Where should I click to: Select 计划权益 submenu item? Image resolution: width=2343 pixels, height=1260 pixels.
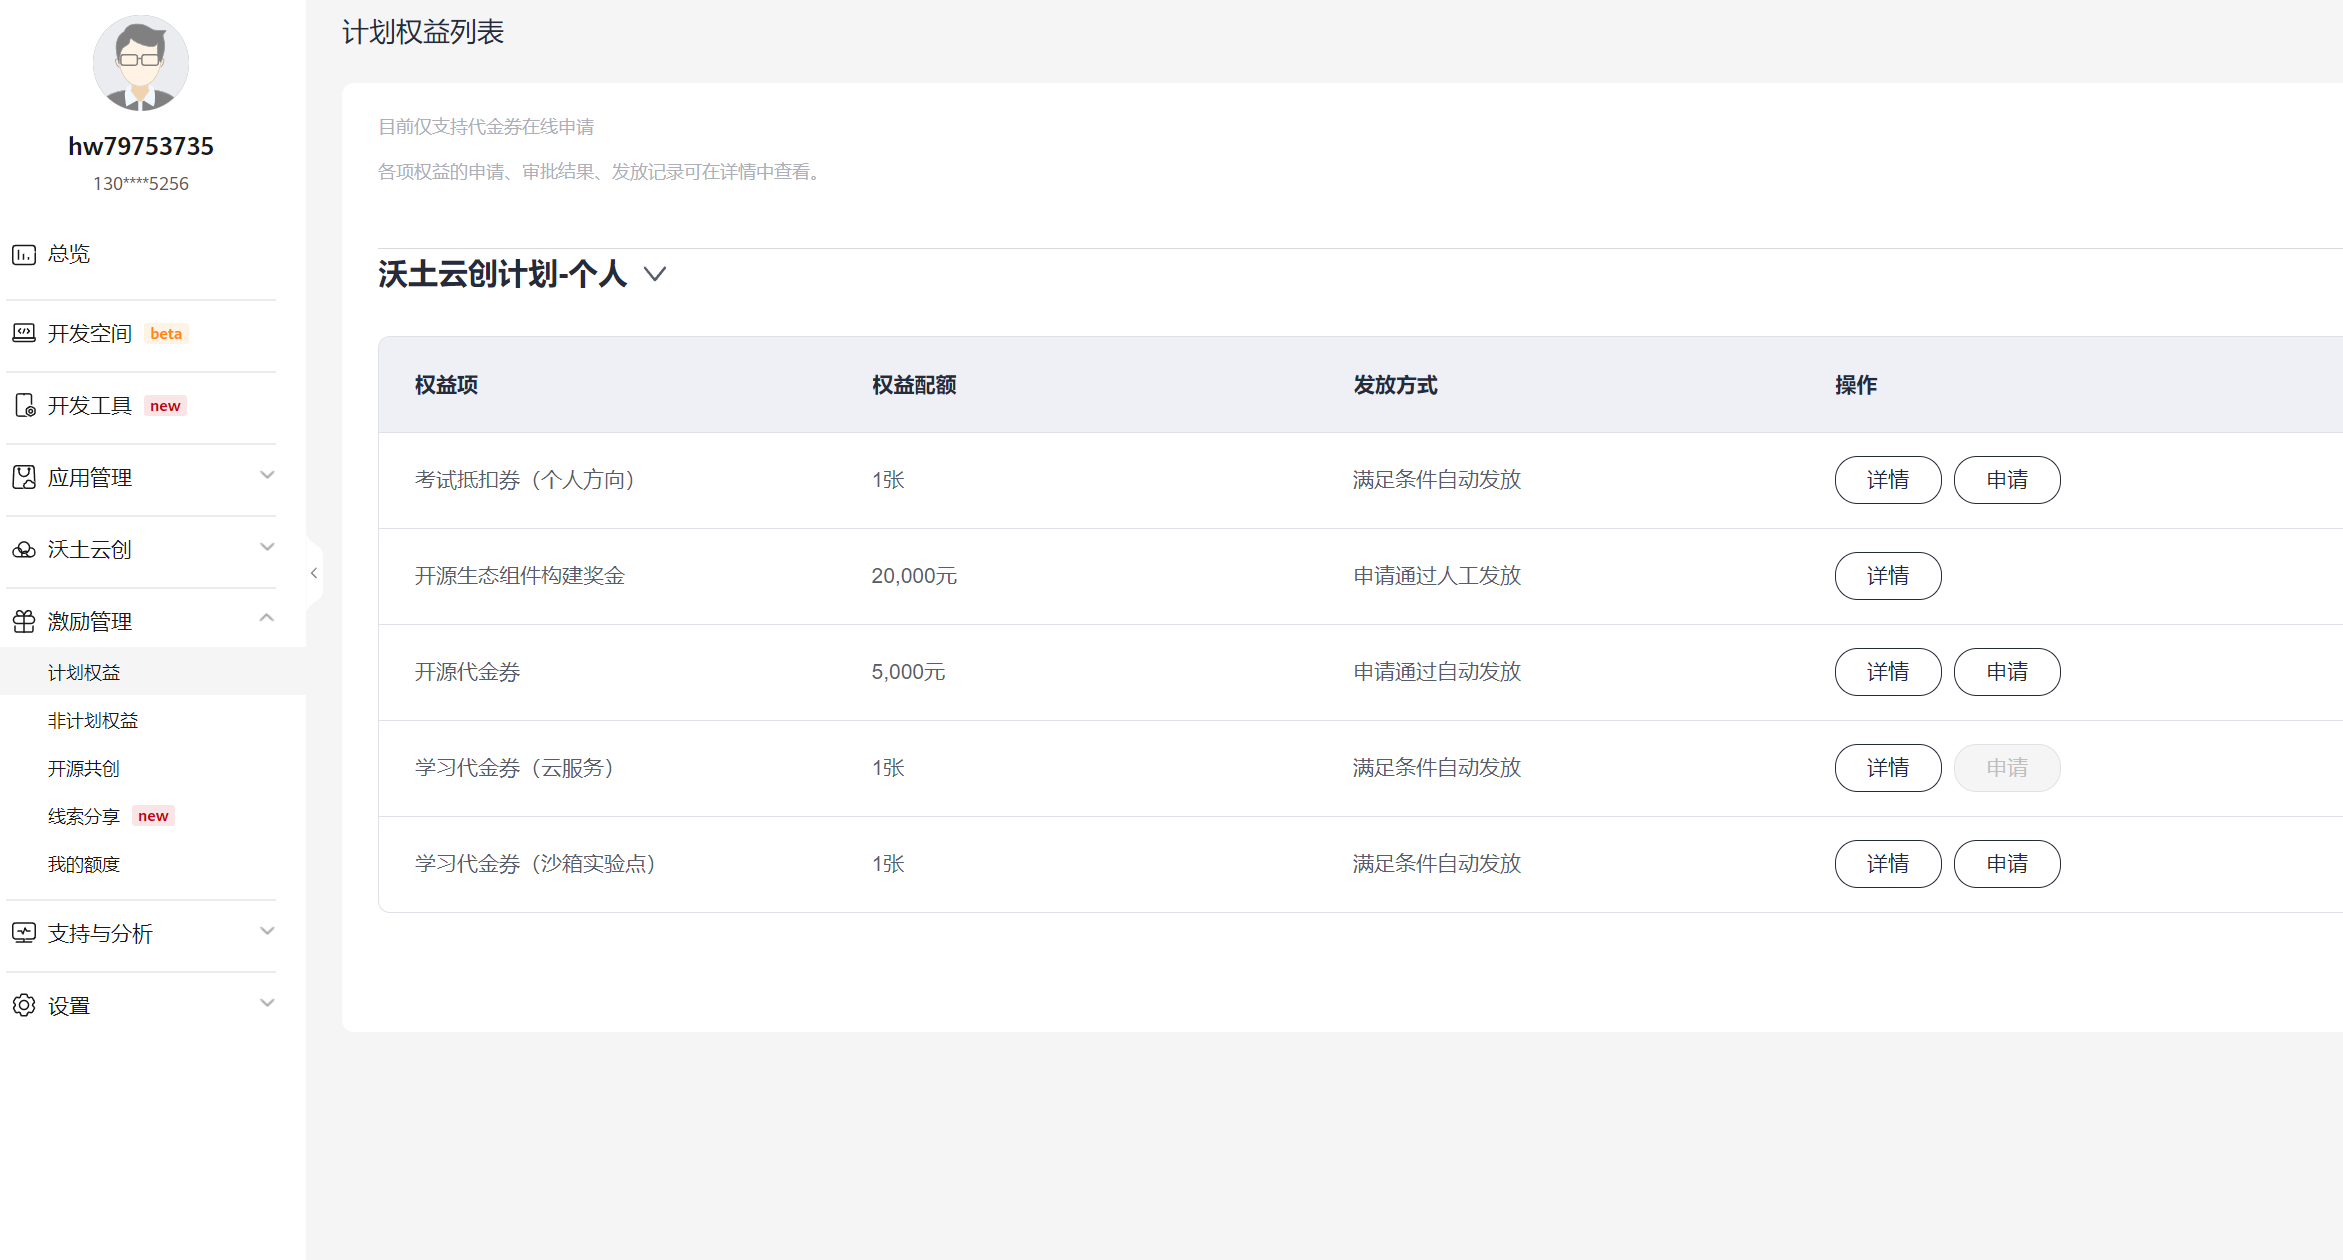click(x=153, y=672)
